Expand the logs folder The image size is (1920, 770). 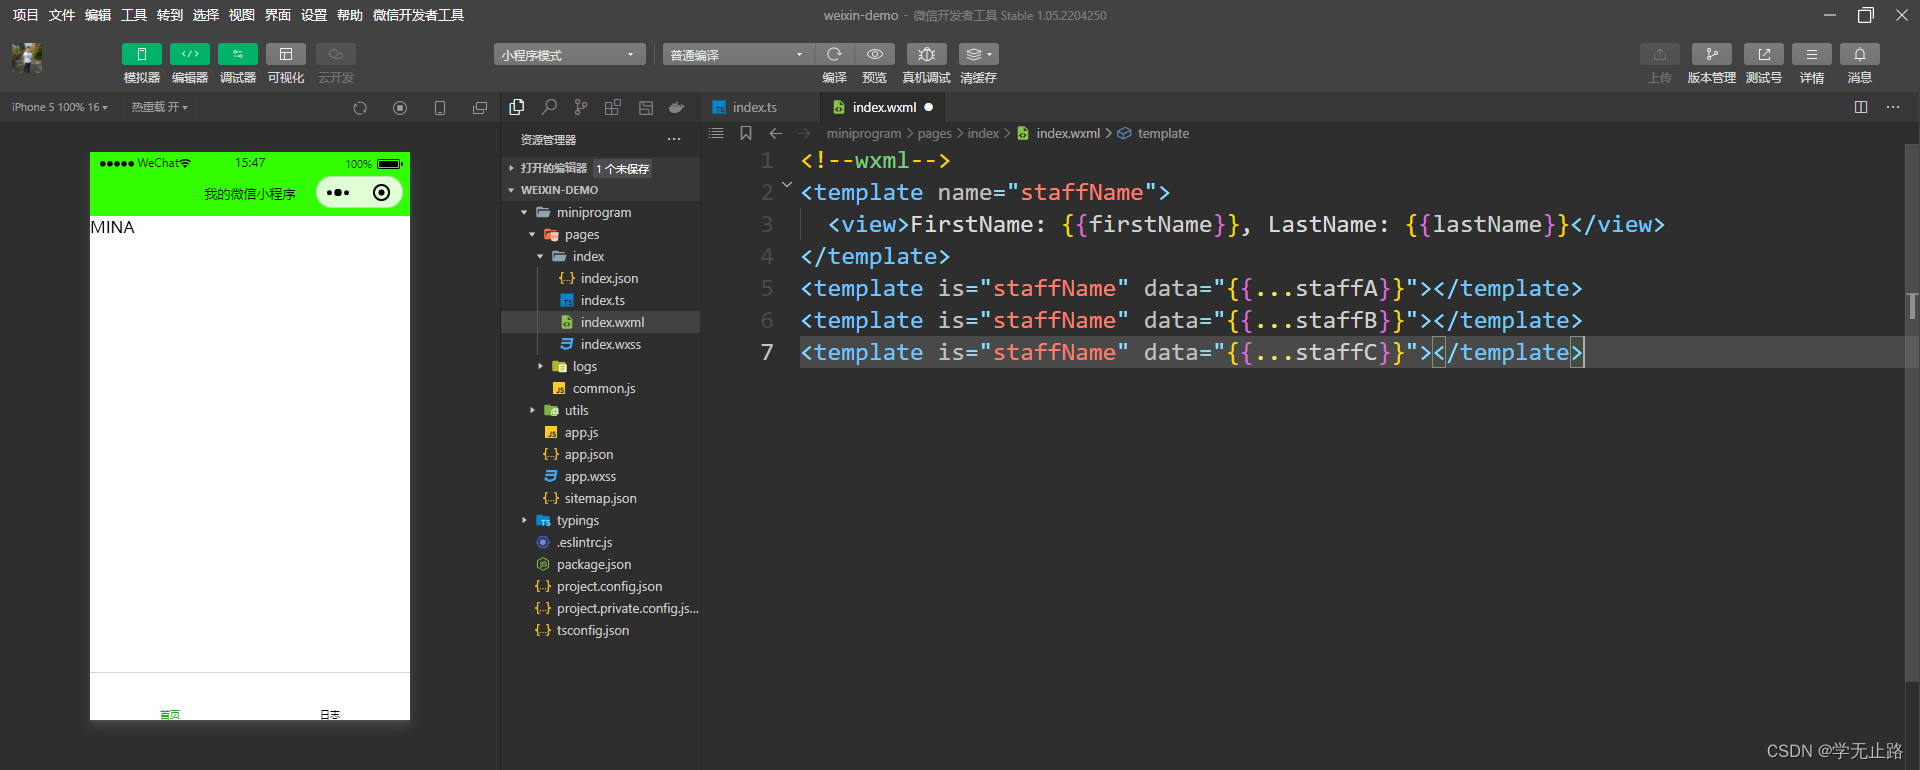click(x=600, y=366)
